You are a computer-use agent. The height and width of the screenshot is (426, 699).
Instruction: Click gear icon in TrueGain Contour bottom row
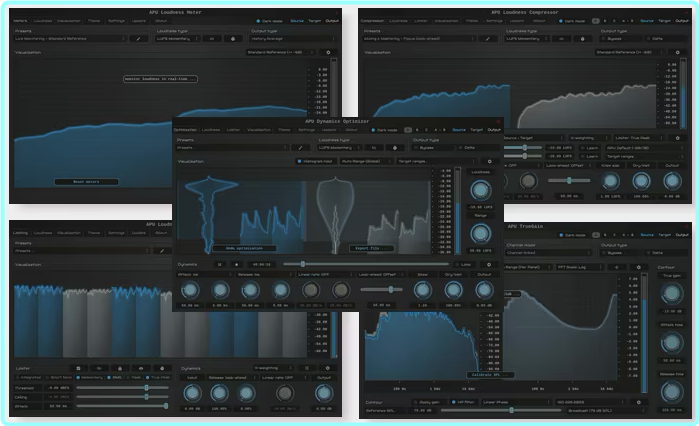pos(638,401)
